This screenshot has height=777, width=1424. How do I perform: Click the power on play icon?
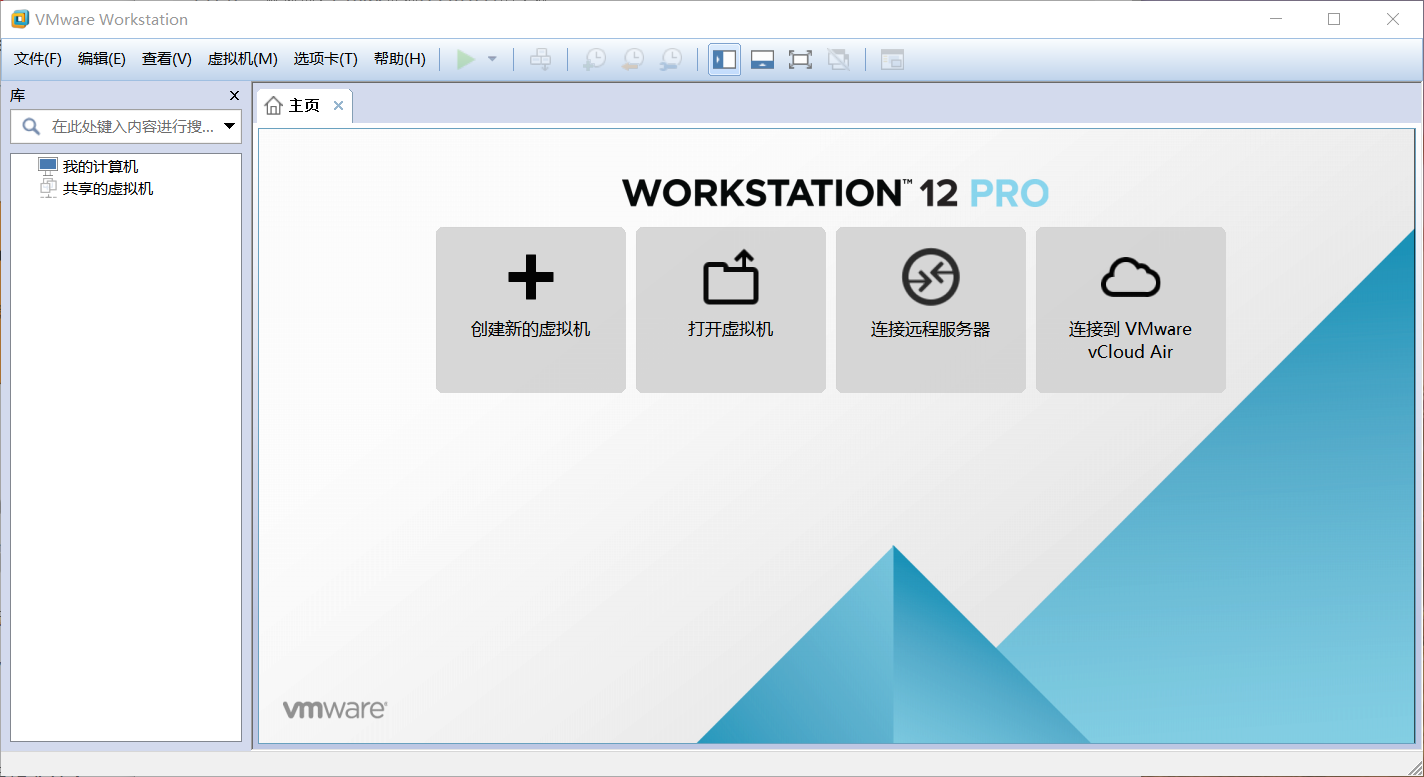click(x=465, y=59)
